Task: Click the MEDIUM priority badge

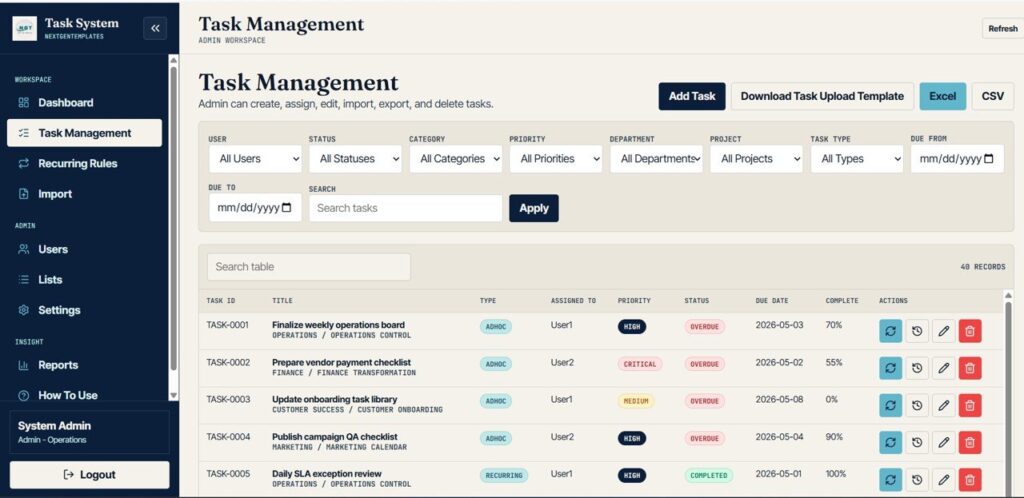Action: tap(635, 401)
